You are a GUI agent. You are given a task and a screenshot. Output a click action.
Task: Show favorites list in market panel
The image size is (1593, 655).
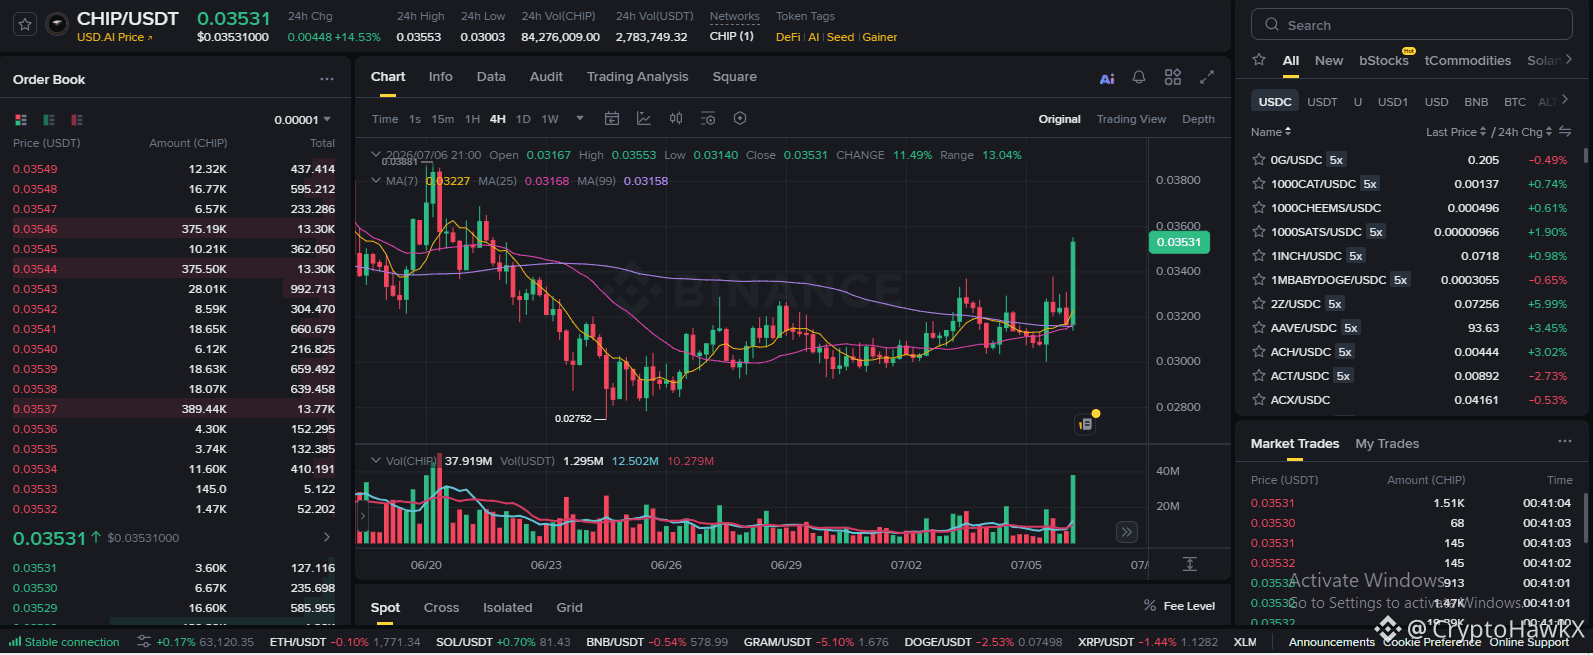click(x=1259, y=60)
